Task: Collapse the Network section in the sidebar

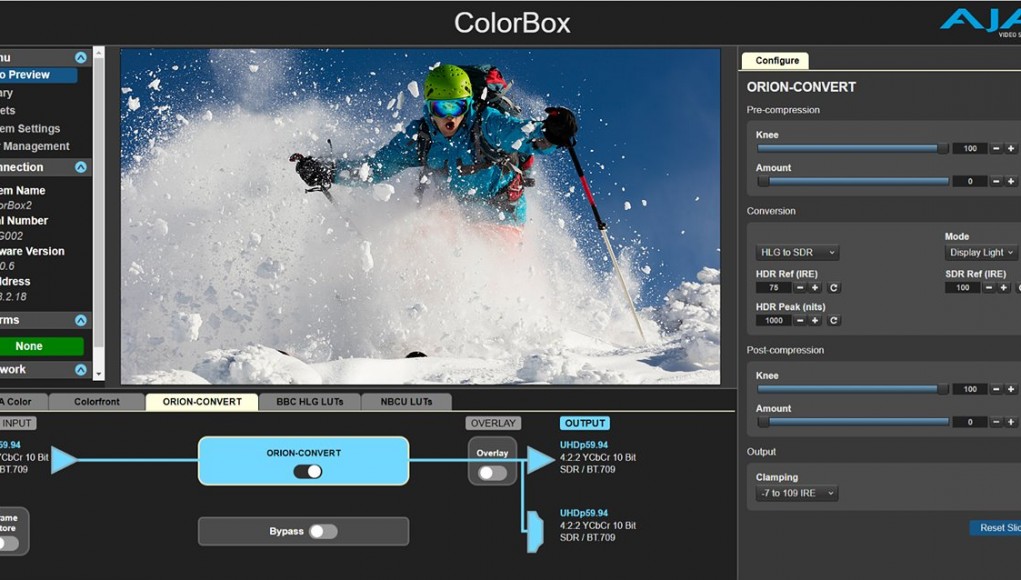Action: (x=81, y=370)
